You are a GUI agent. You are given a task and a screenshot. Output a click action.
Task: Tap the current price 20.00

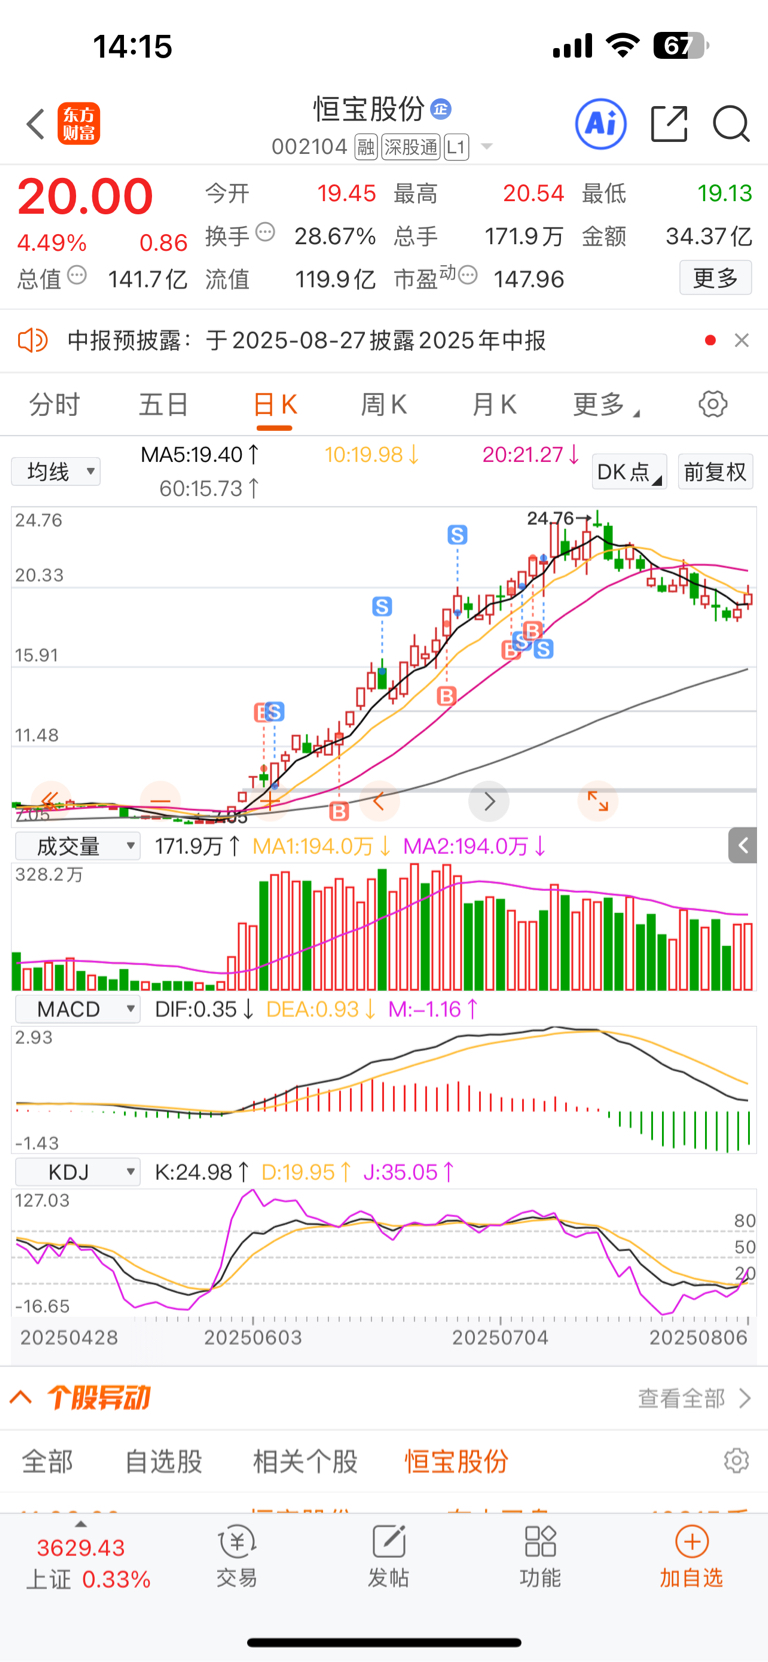tap(85, 196)
